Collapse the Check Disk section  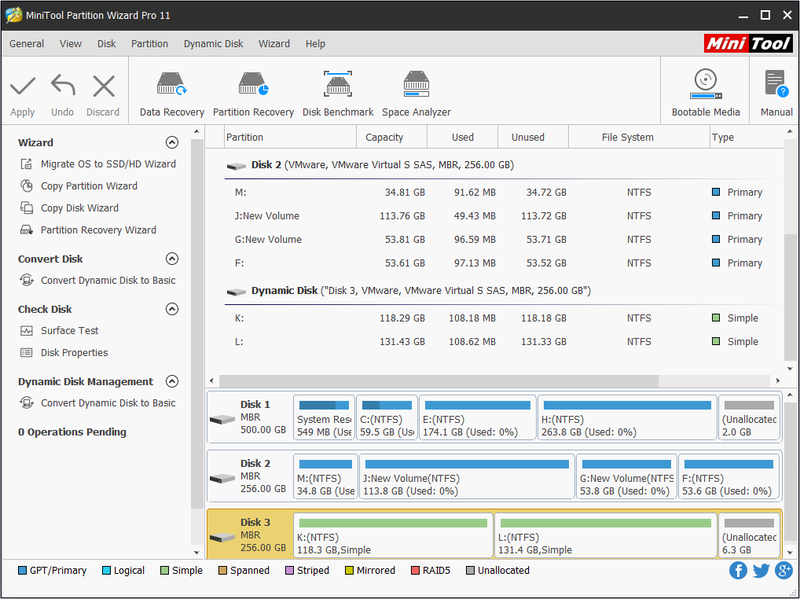click(x=172, y=309)
